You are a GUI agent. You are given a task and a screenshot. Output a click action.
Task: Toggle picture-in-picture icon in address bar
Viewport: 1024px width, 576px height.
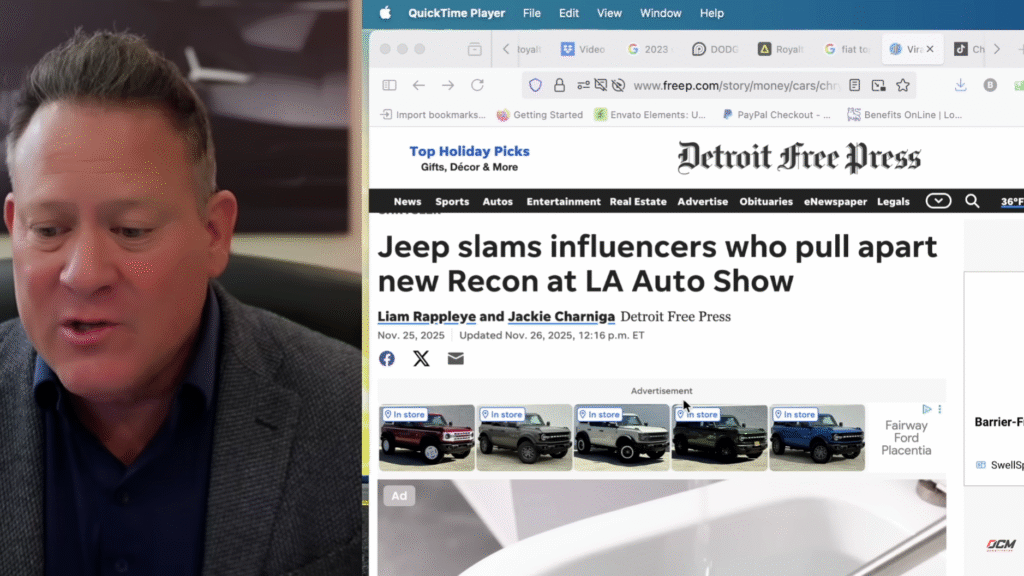click(878, 86)
